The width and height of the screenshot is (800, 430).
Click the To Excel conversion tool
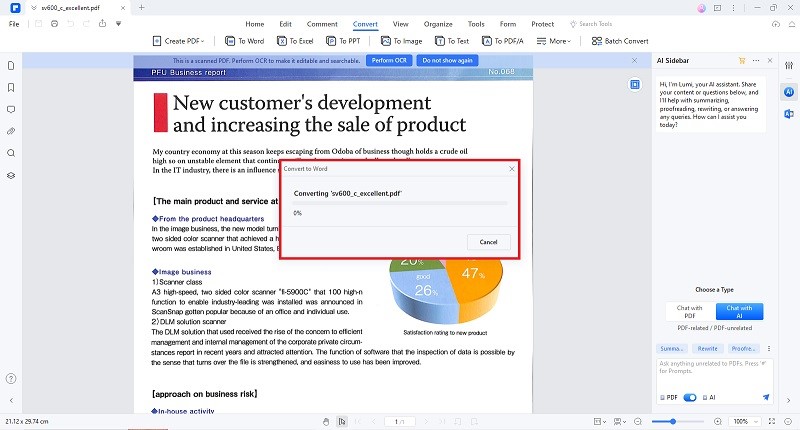coord(295,41)
